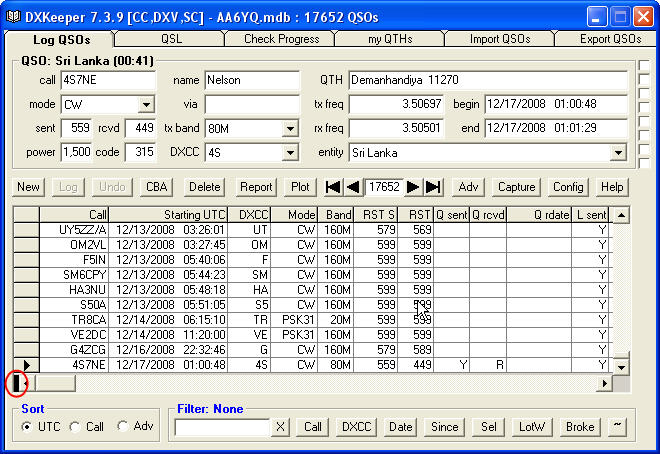660x454 pixels.
Task: Select Adv sort option
Action: coord(123,426)
